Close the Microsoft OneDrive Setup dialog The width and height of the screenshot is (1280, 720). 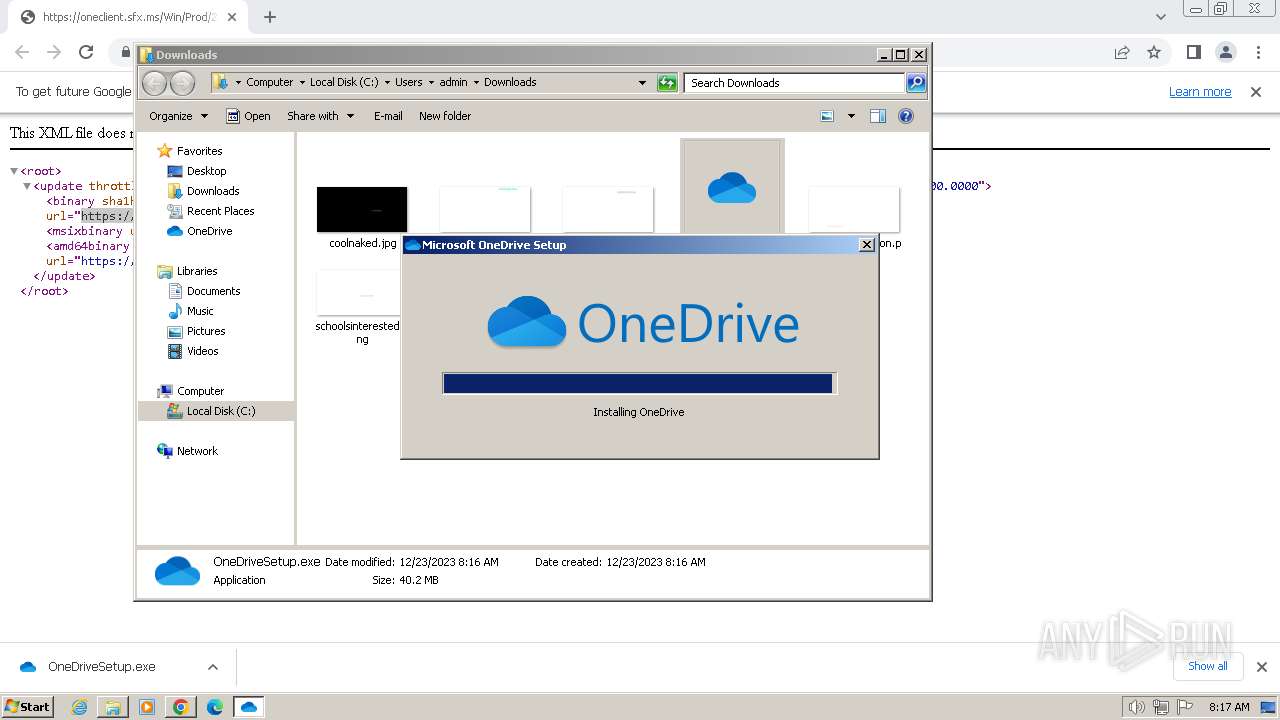867,245
